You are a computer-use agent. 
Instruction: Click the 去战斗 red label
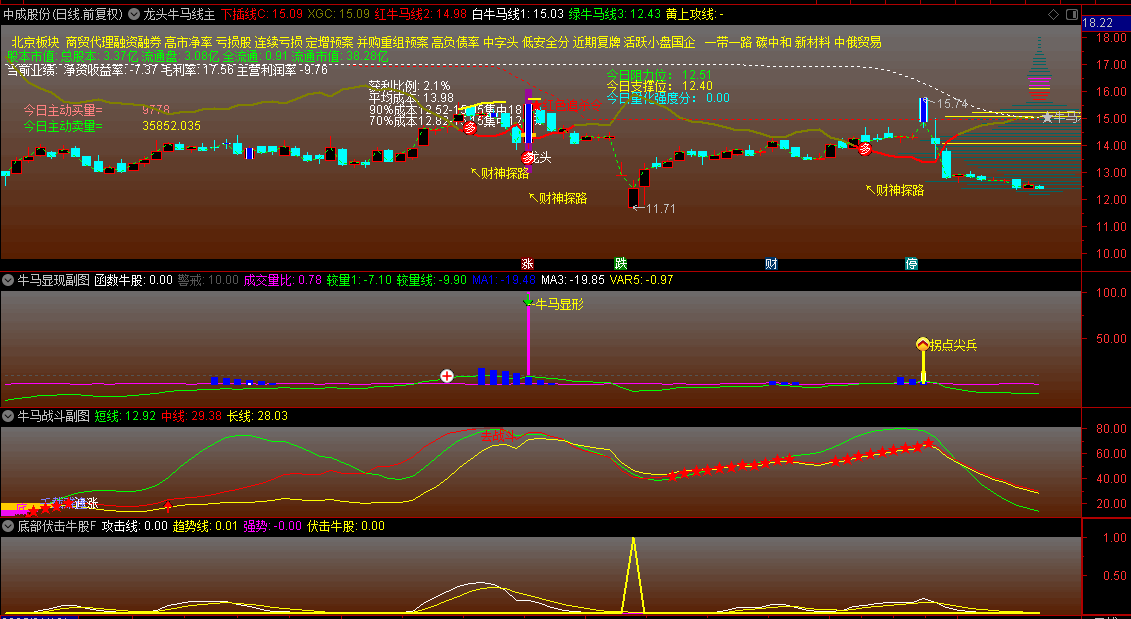coord(498,436)
